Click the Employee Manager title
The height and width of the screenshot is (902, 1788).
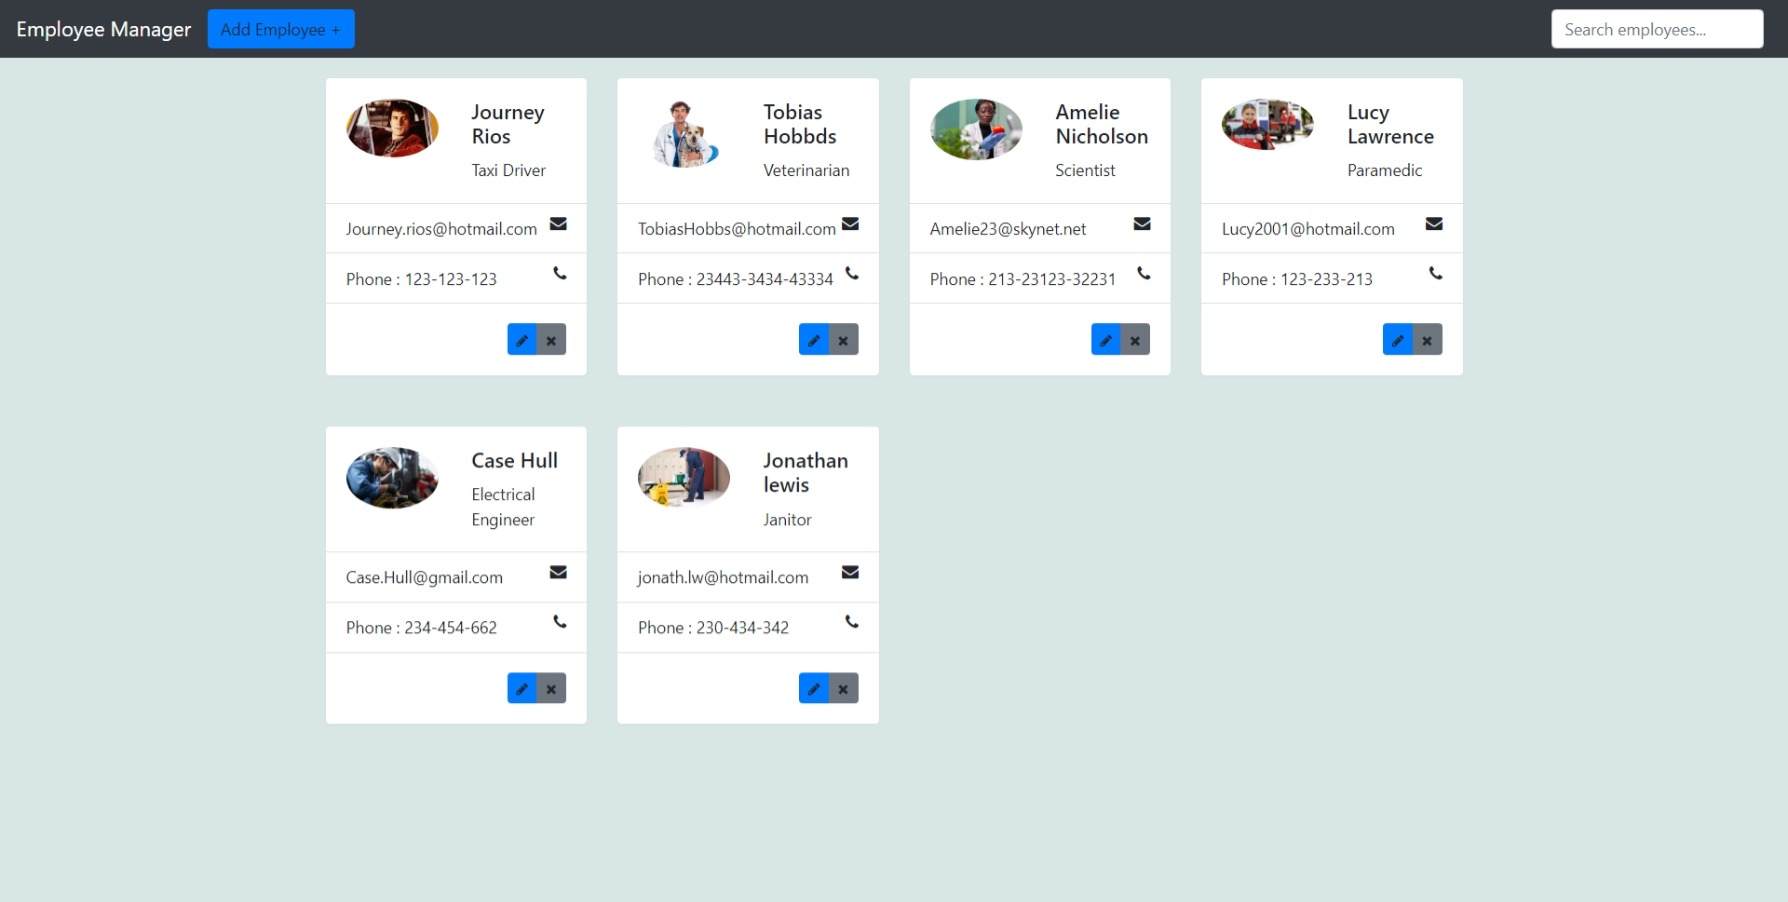coord(103,29)
